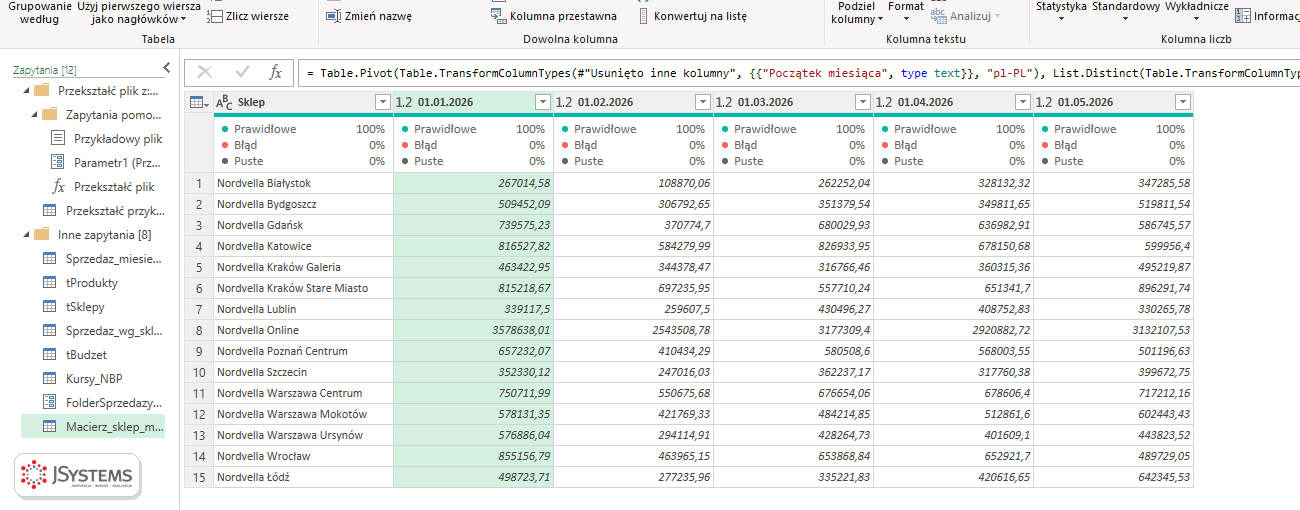This screenshot has width=1300, height=510.
Task: Click 1.2 type icon of 01.03.2026 column
Action: click(x=724, y=102)
